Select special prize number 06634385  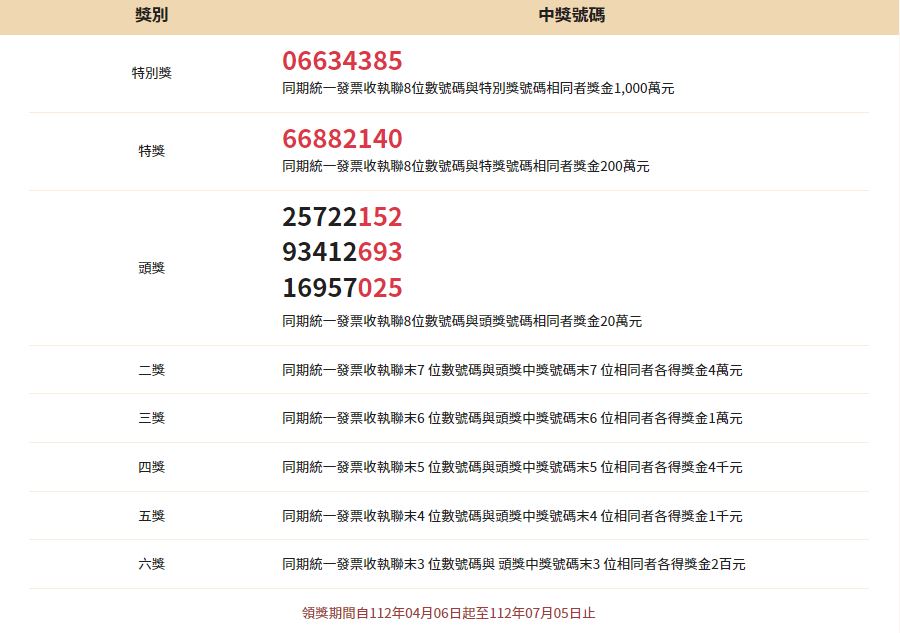point(342,61)
